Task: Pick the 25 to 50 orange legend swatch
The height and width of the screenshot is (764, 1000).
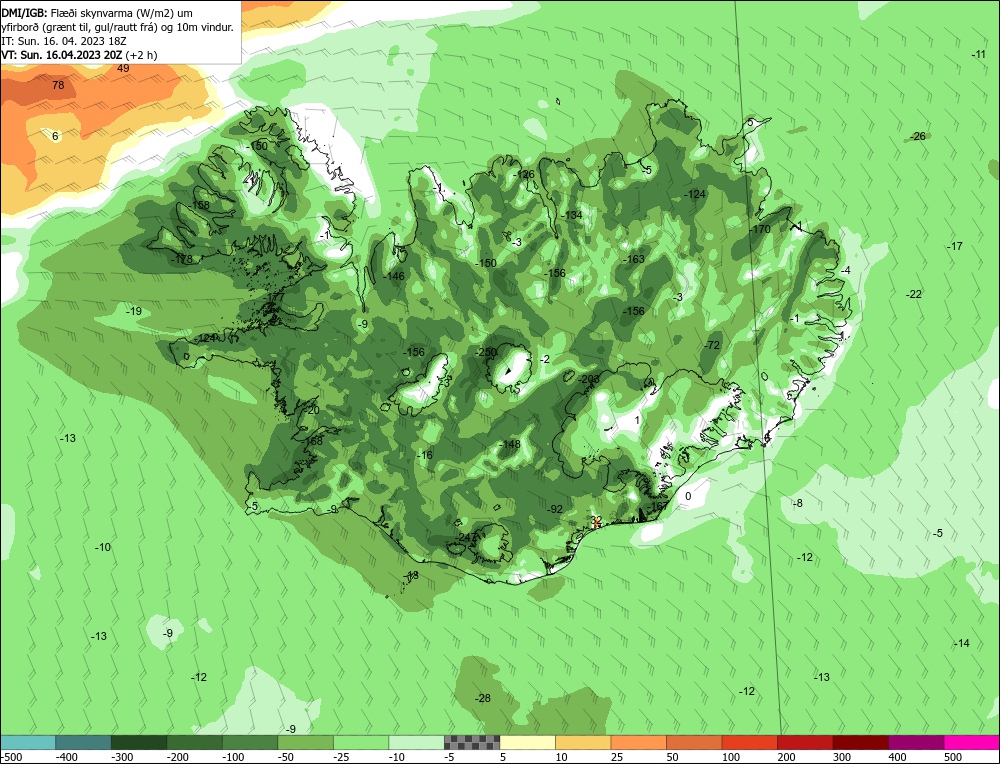Action: [638, 742]
